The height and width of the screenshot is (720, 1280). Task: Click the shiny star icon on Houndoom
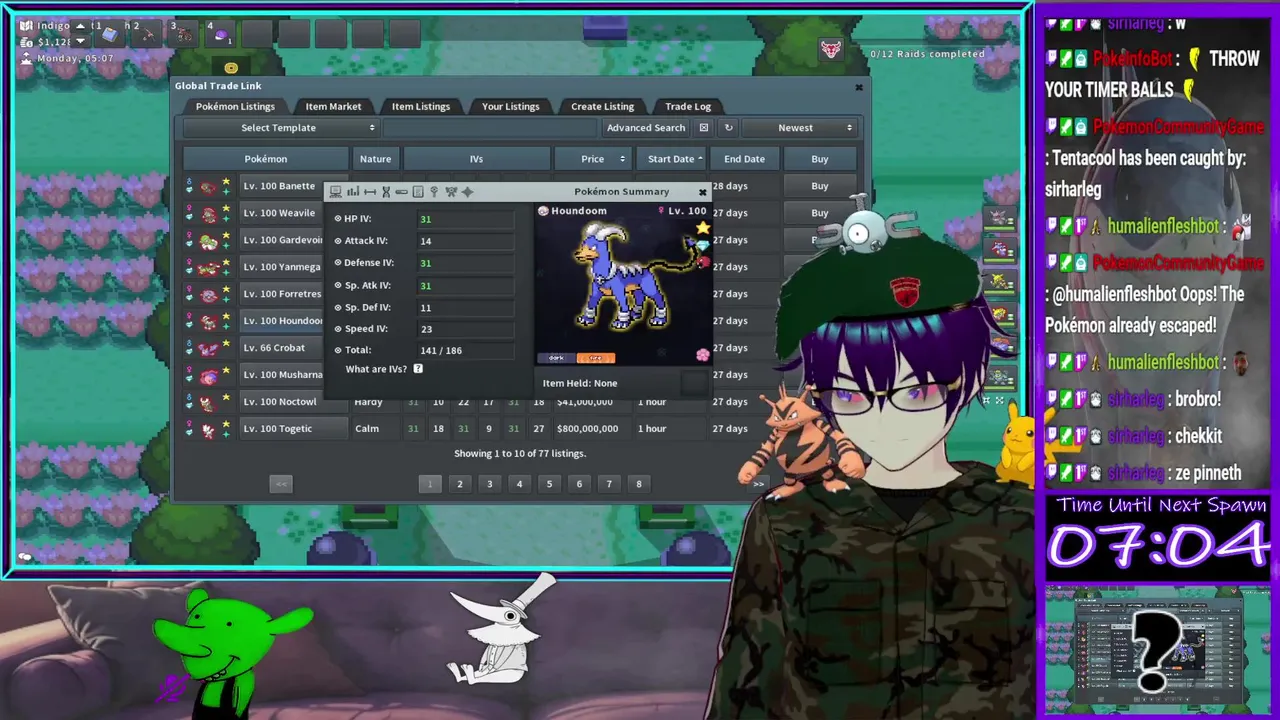702,229
